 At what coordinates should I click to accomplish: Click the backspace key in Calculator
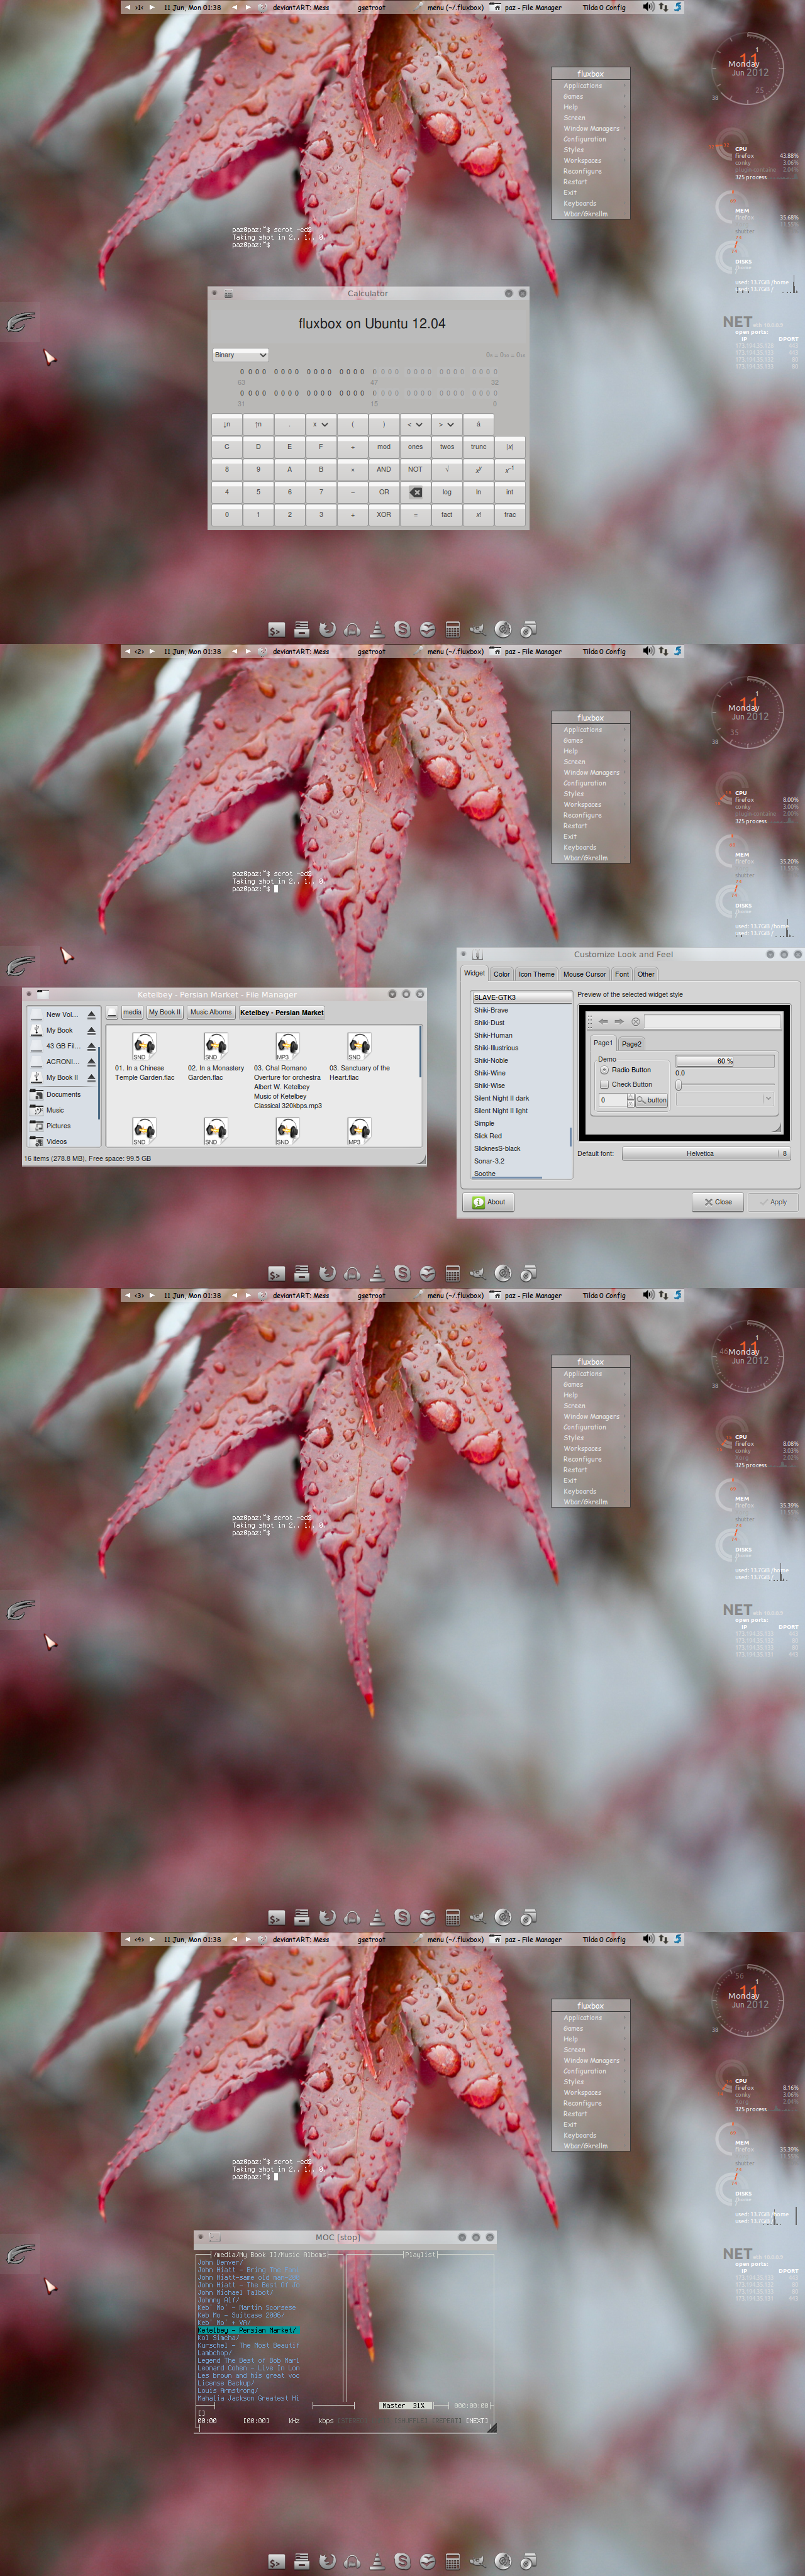click(x=415, y=492)
